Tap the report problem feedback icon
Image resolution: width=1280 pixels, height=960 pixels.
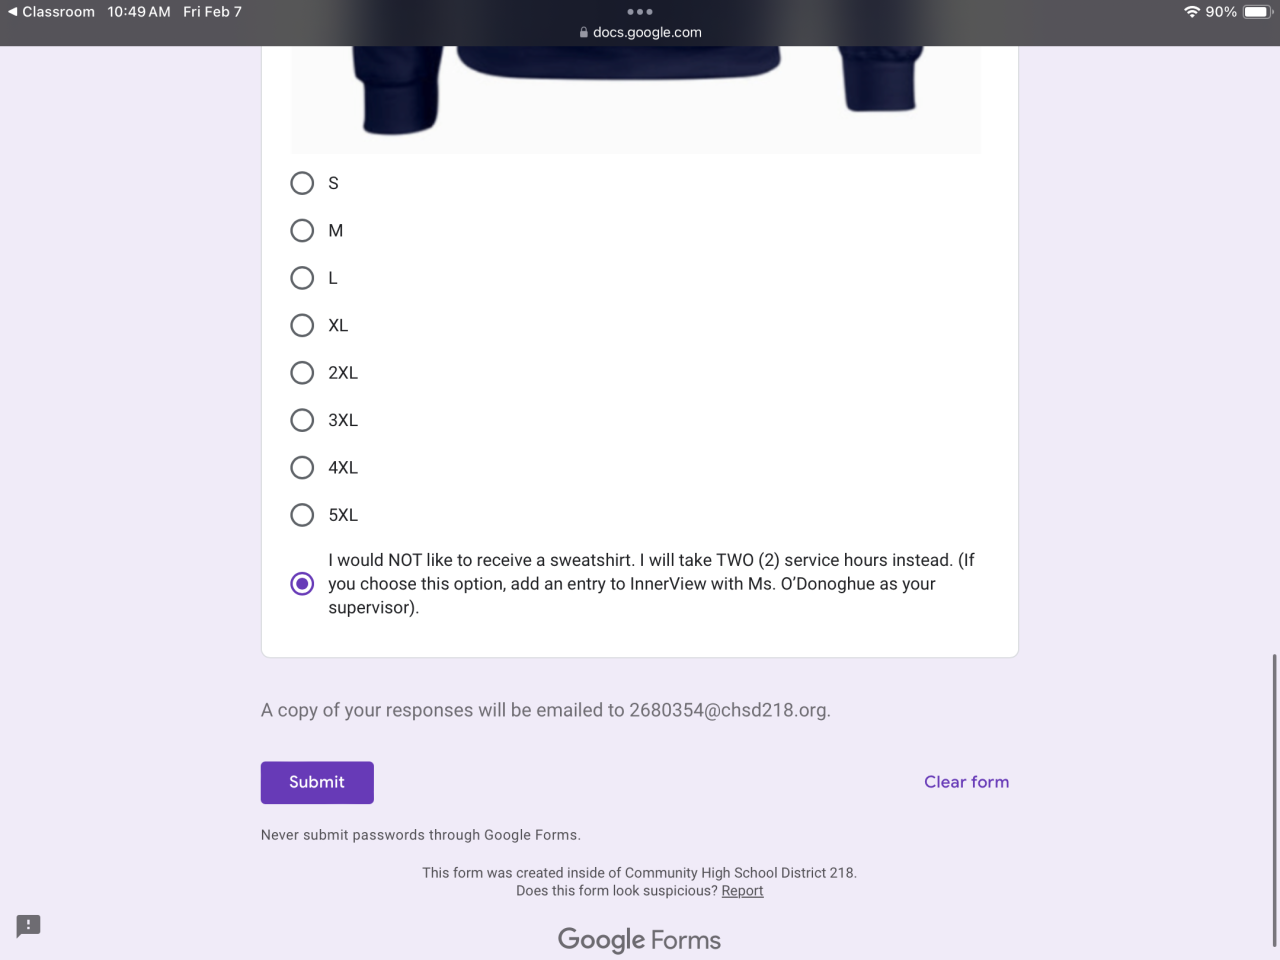pos(28,925)
